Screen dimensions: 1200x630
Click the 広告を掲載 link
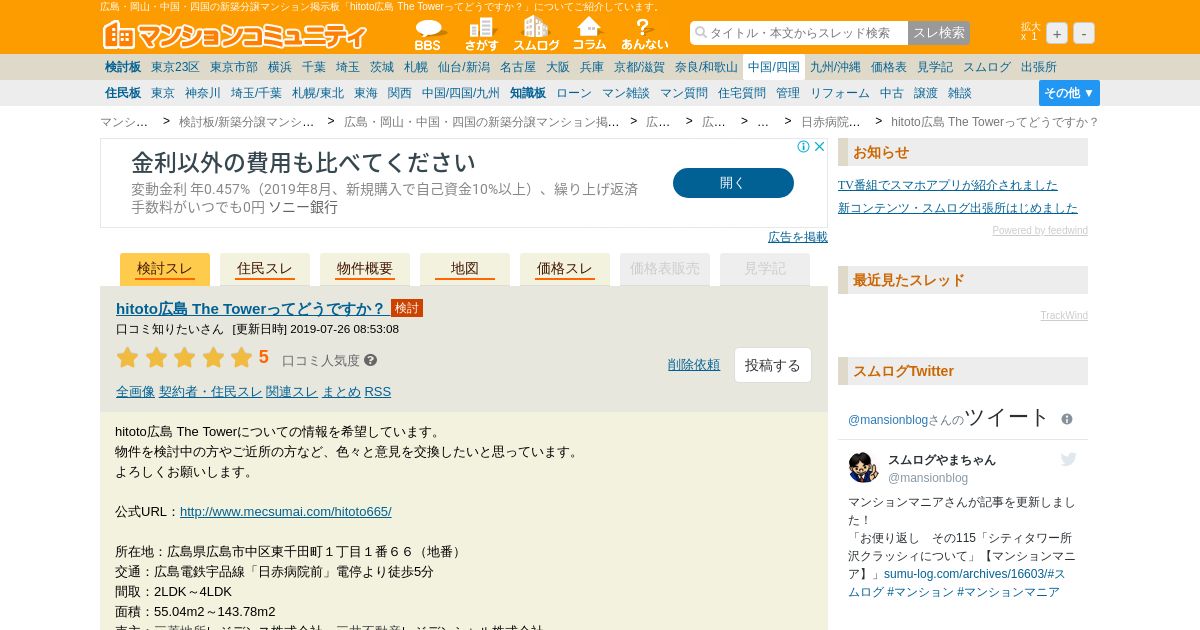pyautogui.click(x=798, y=237)
